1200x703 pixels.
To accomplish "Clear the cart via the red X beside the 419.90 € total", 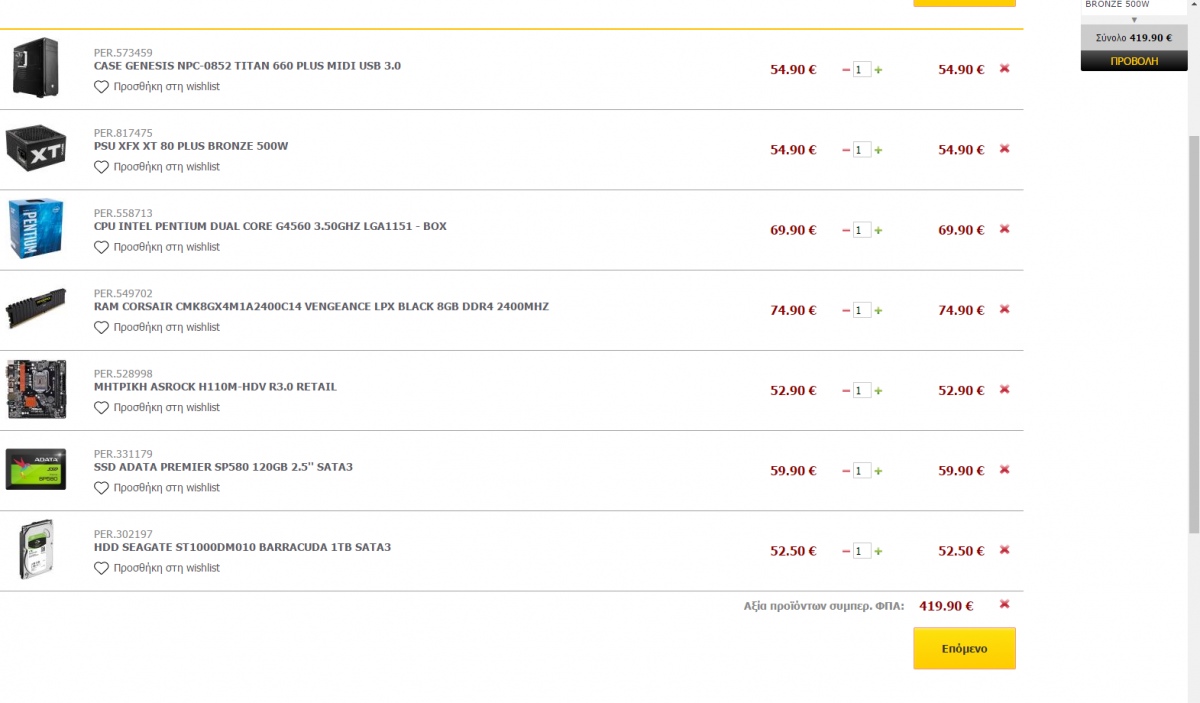I will point(1004,604).
